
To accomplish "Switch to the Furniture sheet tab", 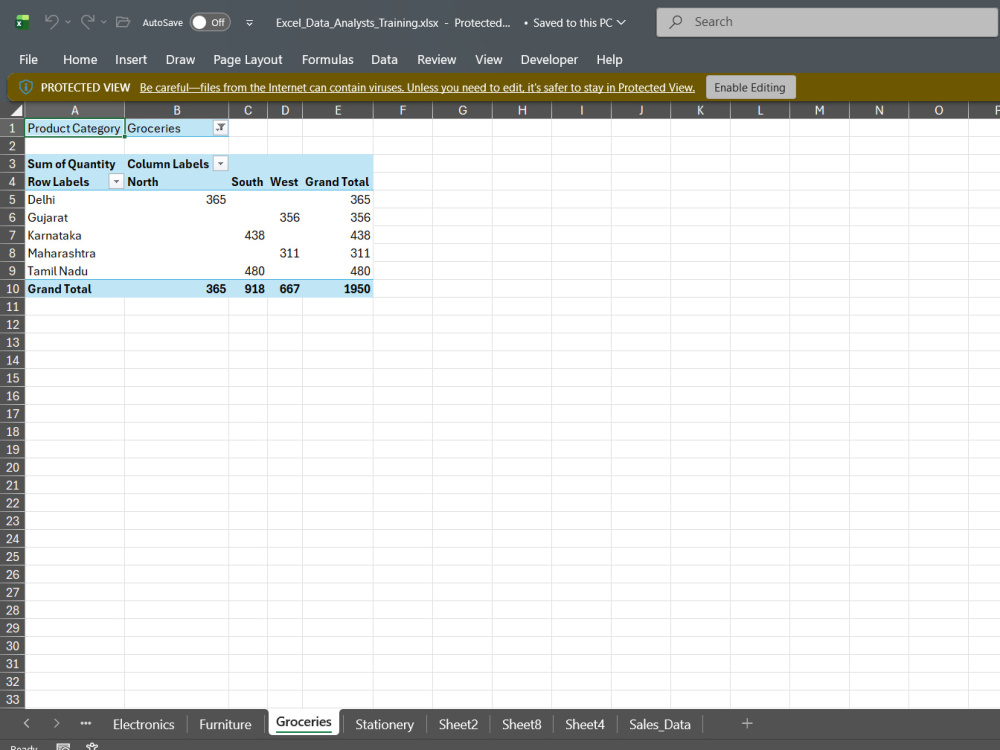I will pos(225,724).
